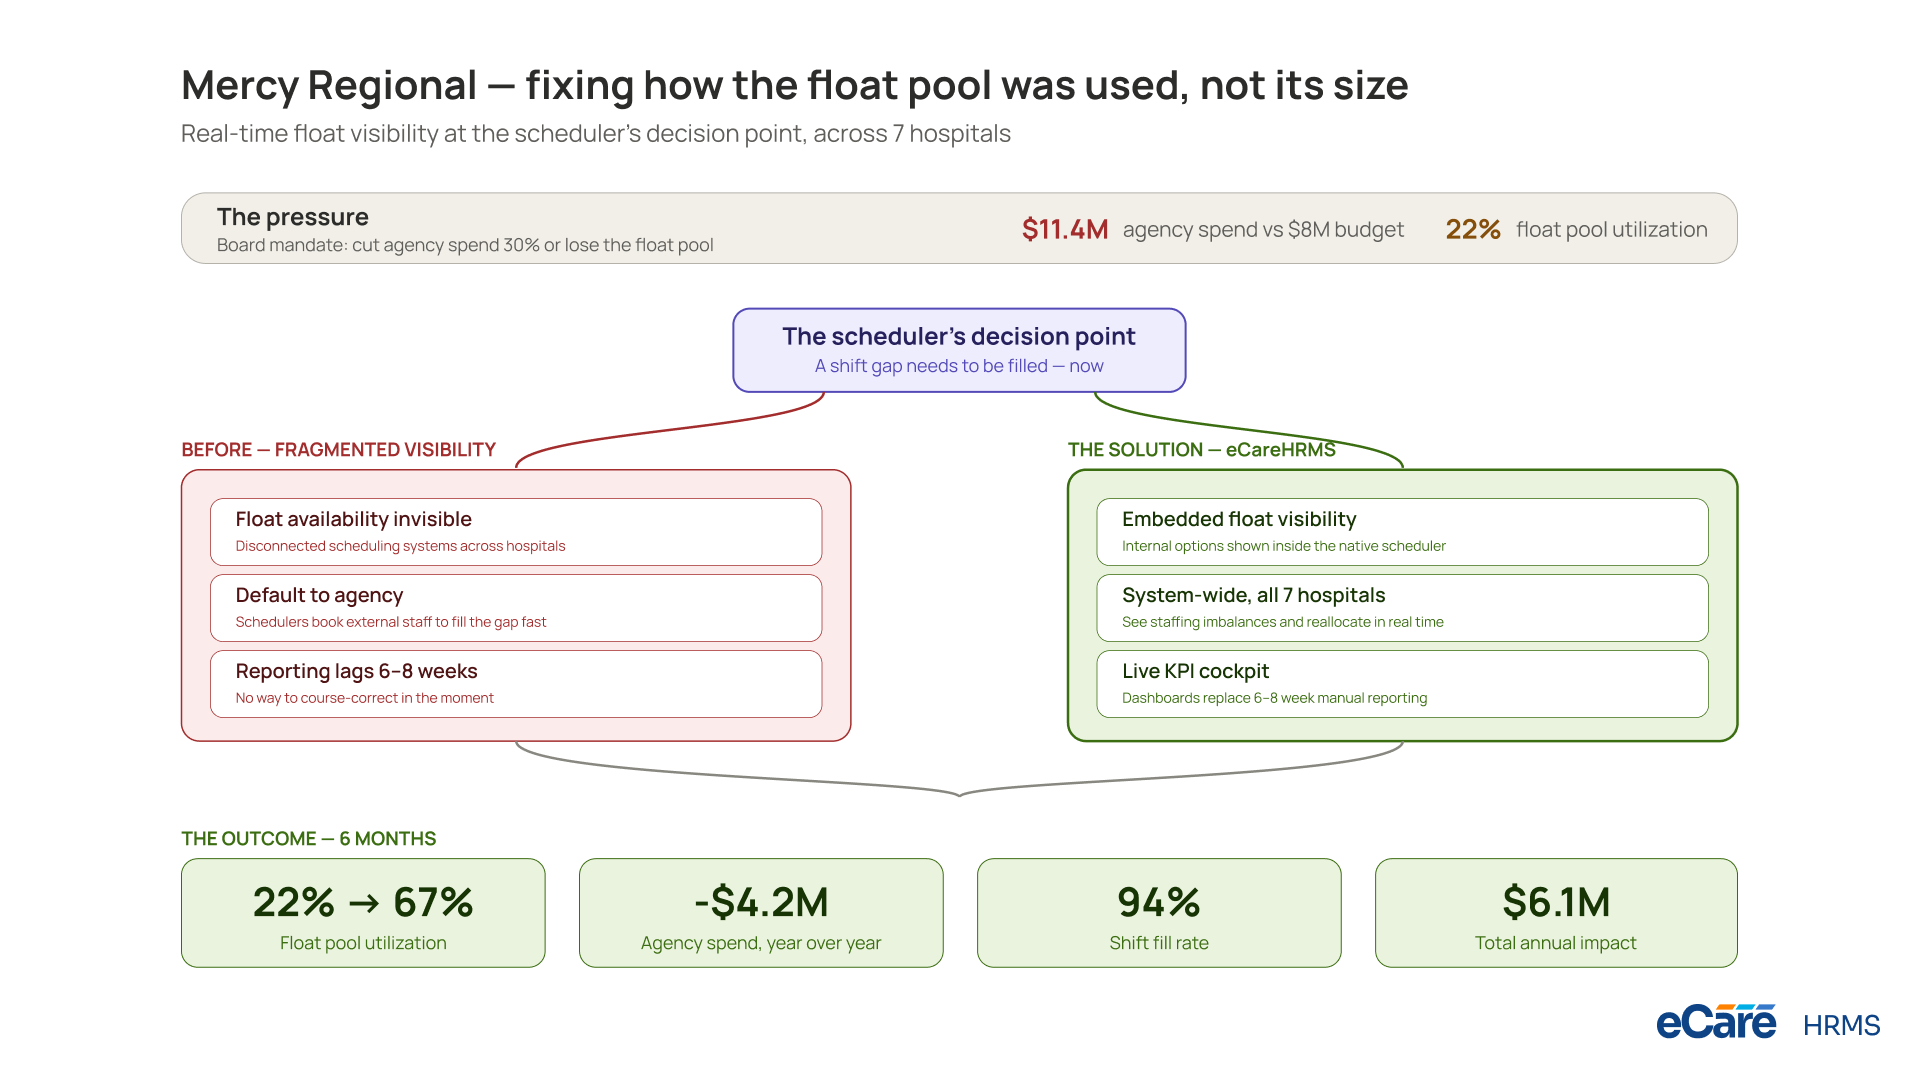Click the 'Total annual impact' caption

(1556, 943)
